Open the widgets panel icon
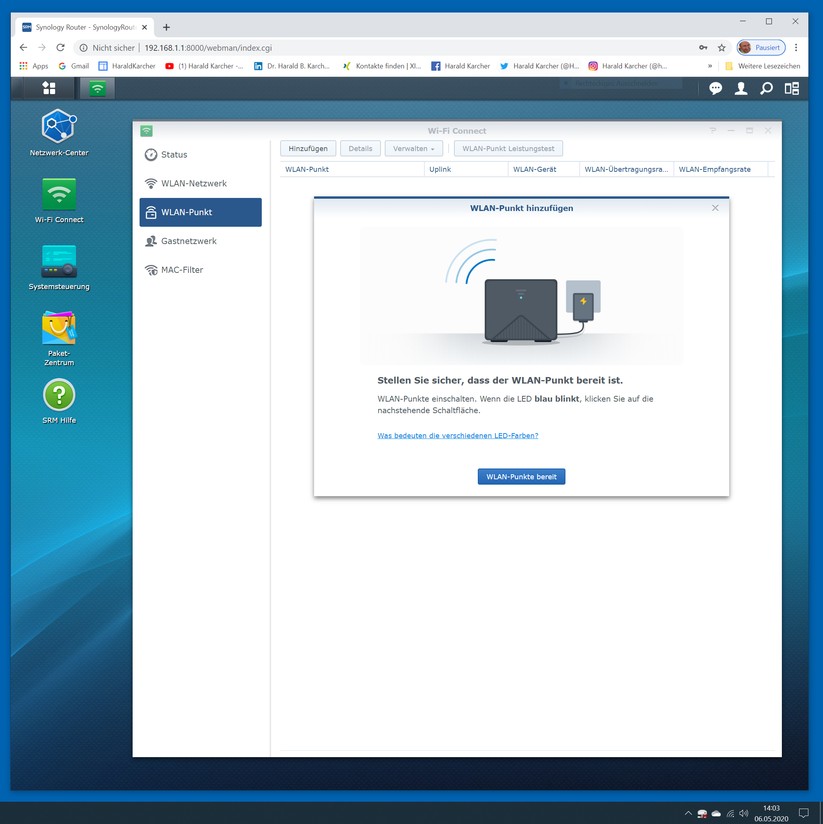This screenshot has width=823, height=824. [x=792, y=88]
